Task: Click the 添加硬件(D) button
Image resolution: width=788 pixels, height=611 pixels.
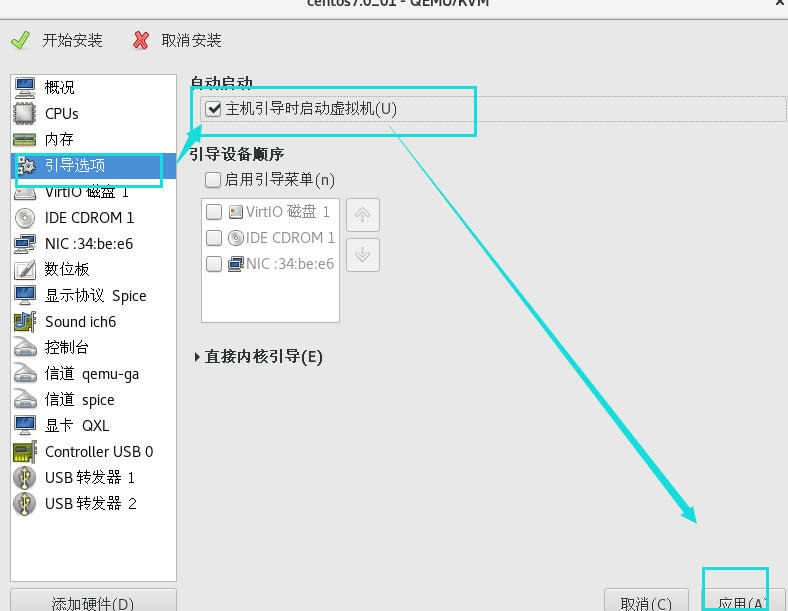Action: 93,601
